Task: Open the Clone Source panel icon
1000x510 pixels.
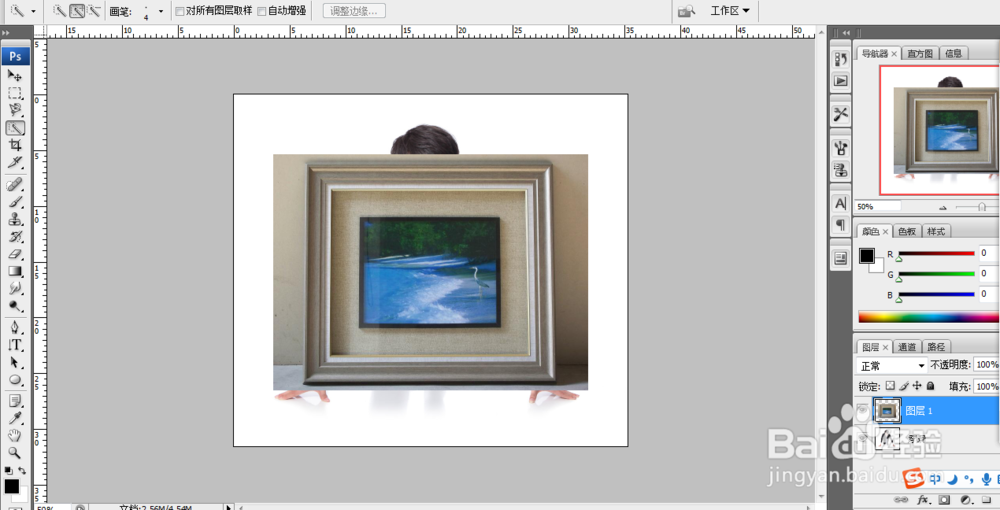Action: pos(841,170)
